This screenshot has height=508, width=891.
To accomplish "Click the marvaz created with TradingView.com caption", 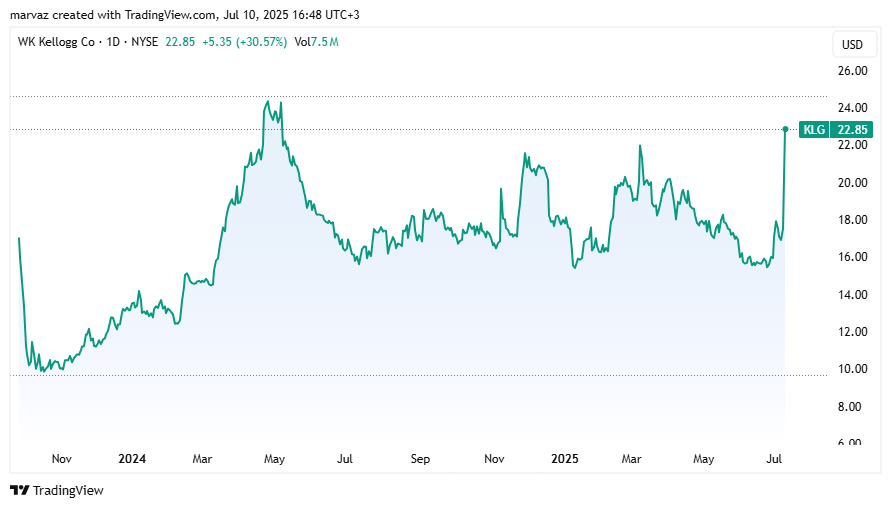I will (185, 15).
